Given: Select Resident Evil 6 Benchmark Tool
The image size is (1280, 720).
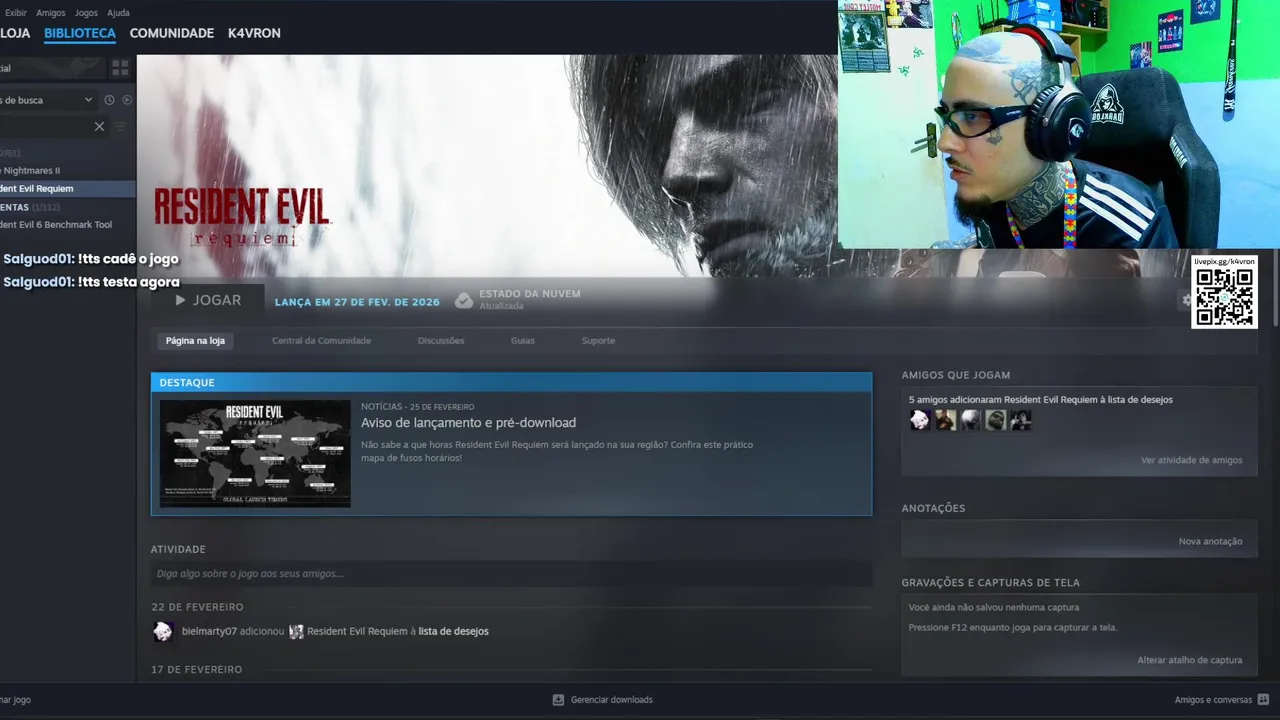Looking at the screenshot, I should (67, 225).
